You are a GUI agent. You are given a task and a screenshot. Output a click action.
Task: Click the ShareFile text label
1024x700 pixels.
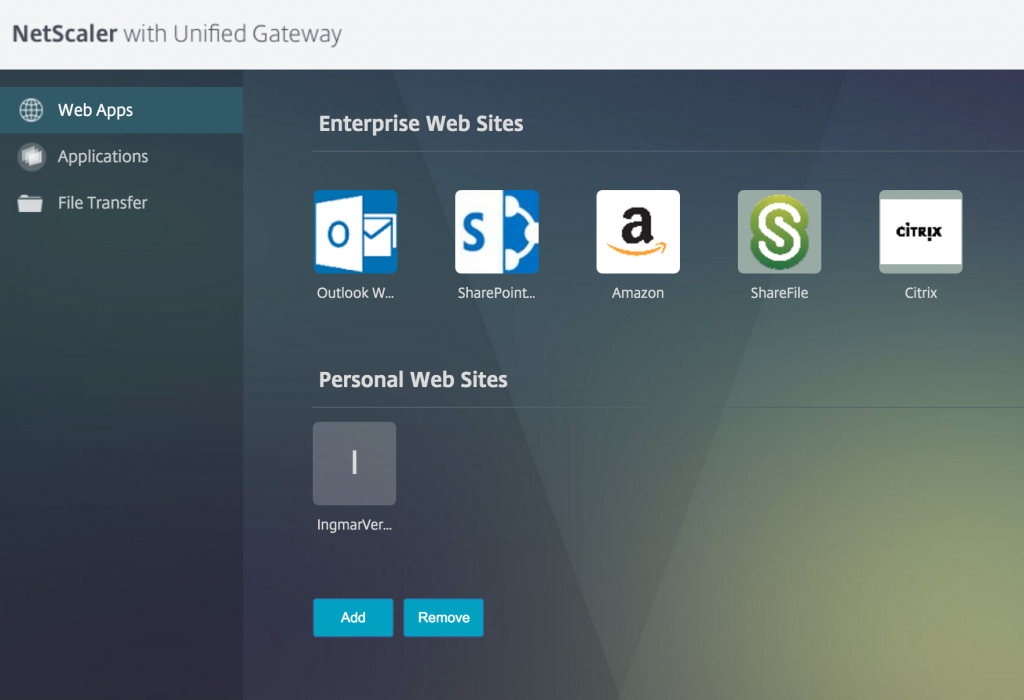pos(779,293)
